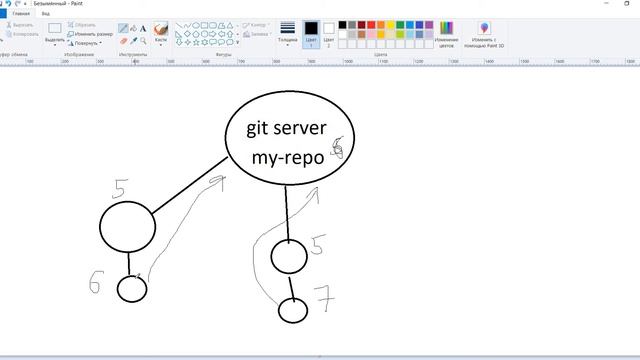Expand the full shapes gallery list

(238, 42)
